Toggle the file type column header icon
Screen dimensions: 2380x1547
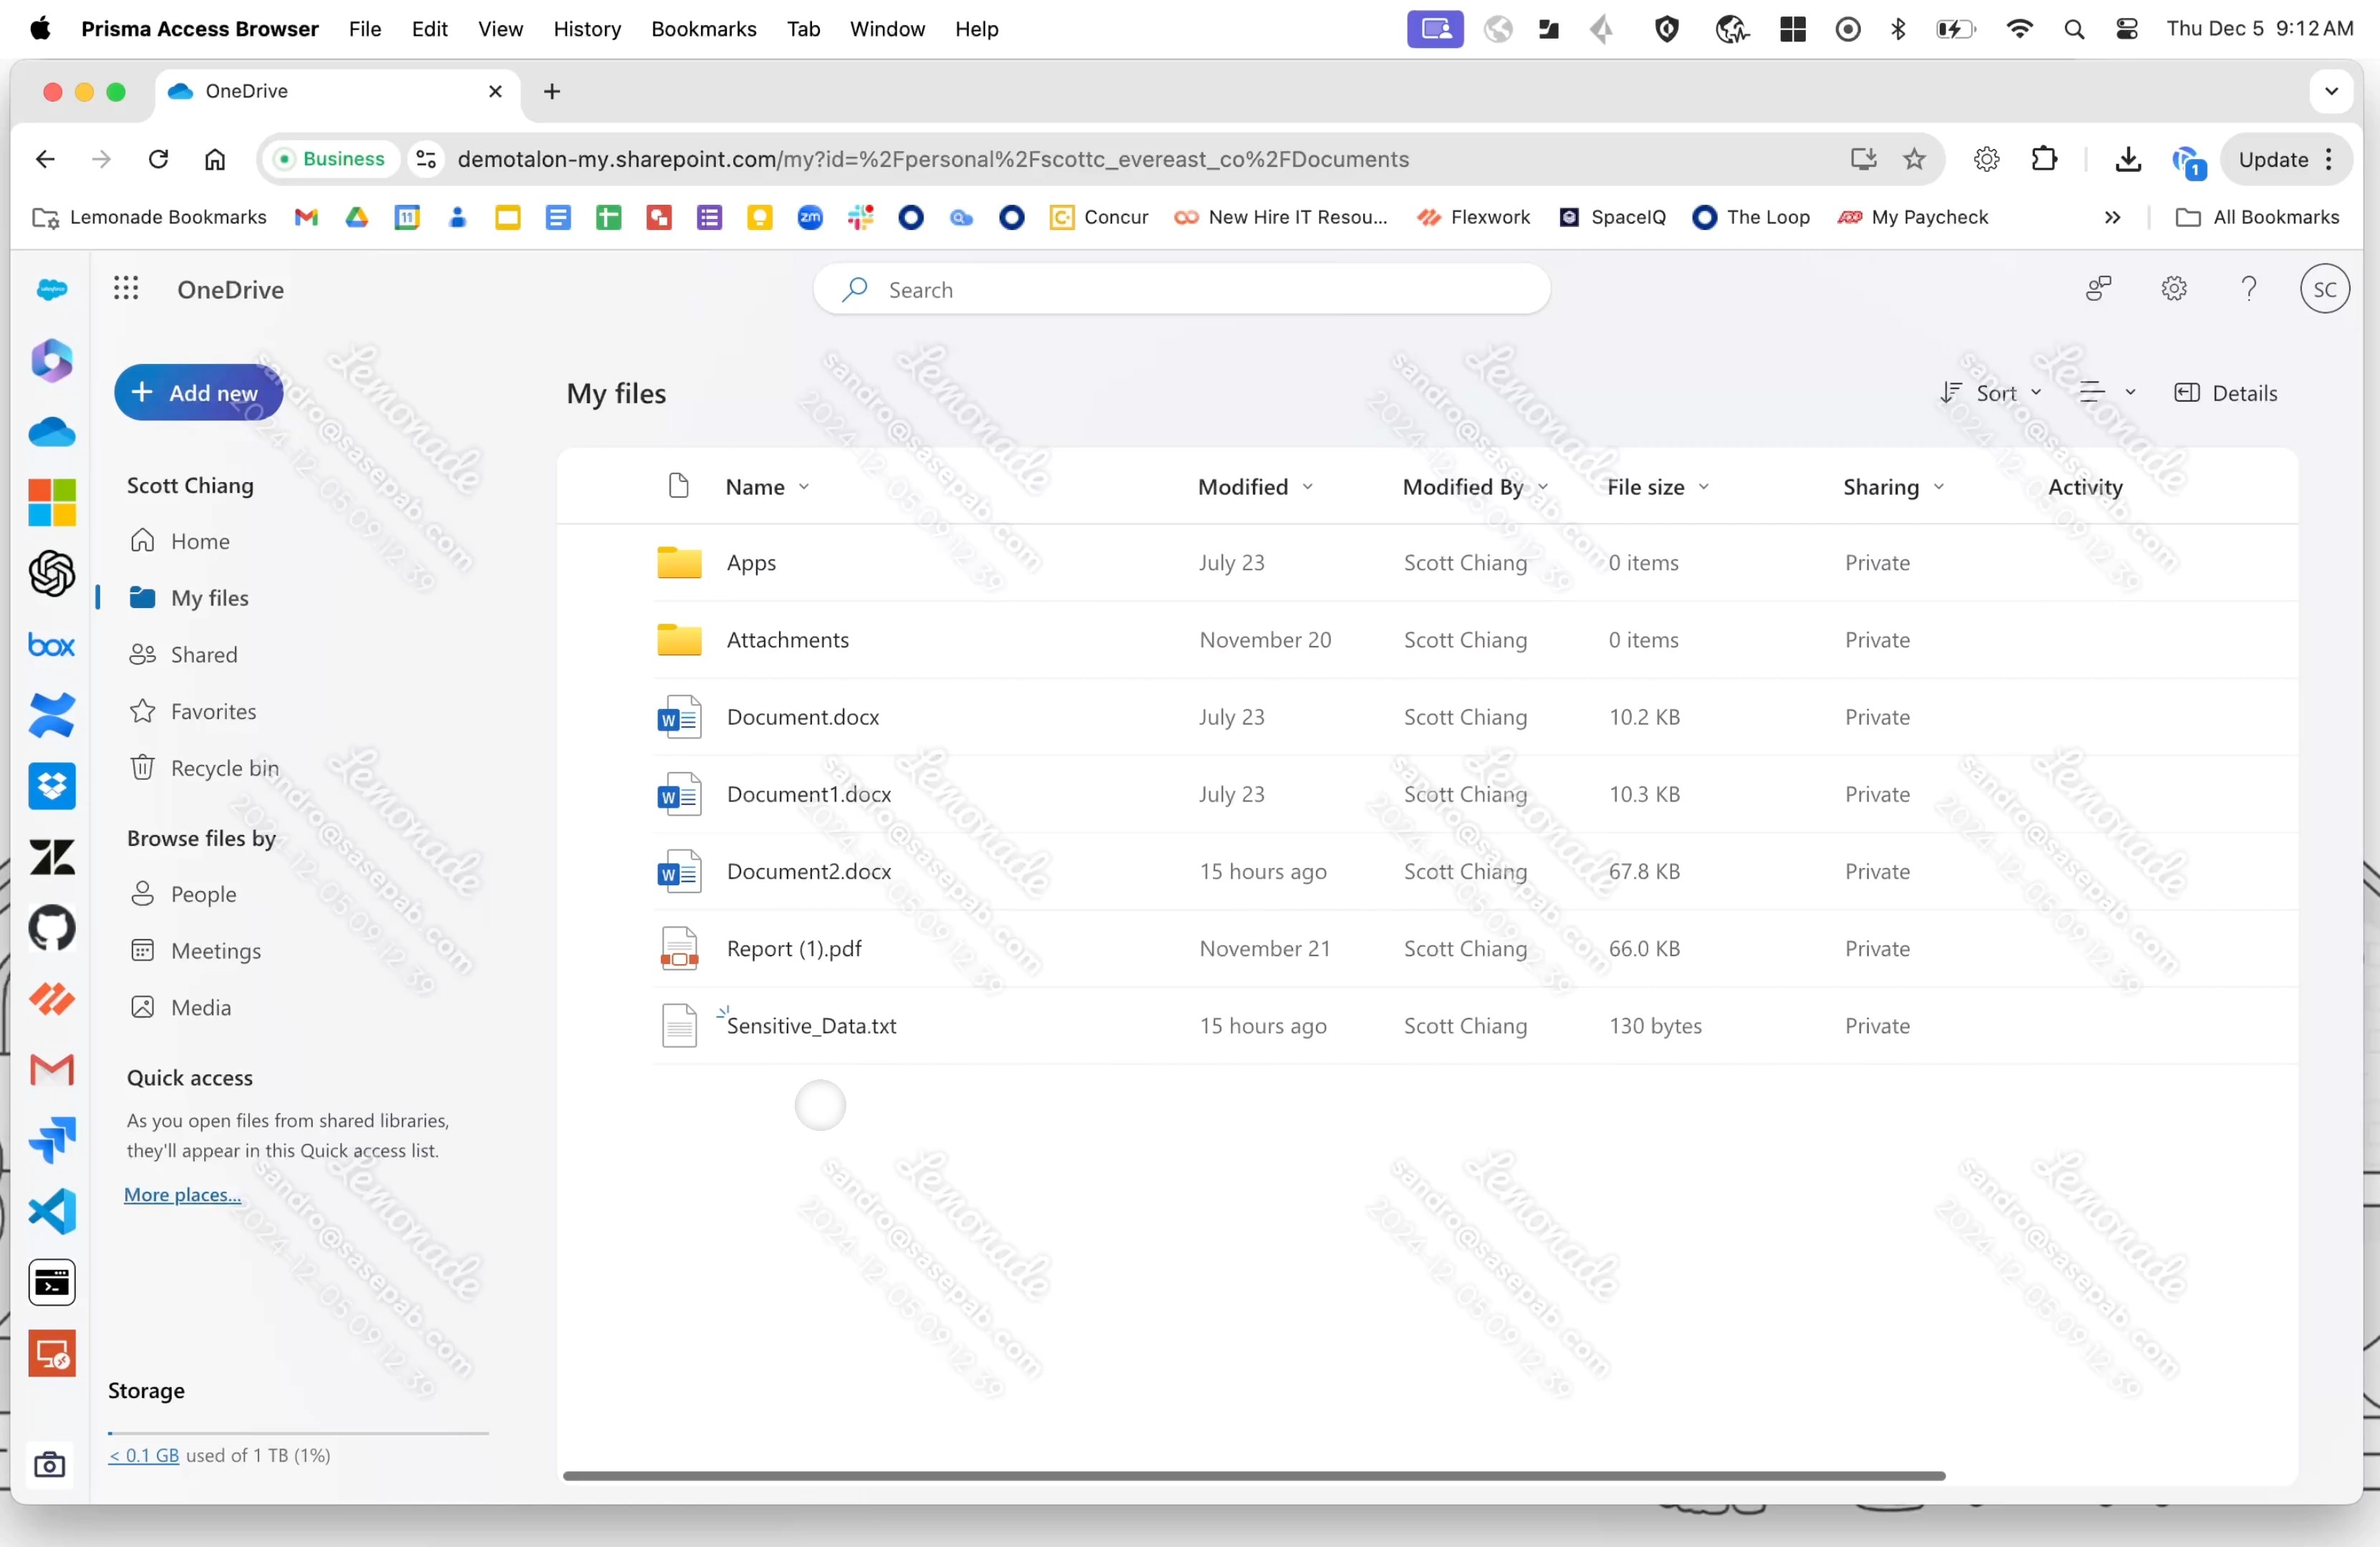[x=678, y=486]
